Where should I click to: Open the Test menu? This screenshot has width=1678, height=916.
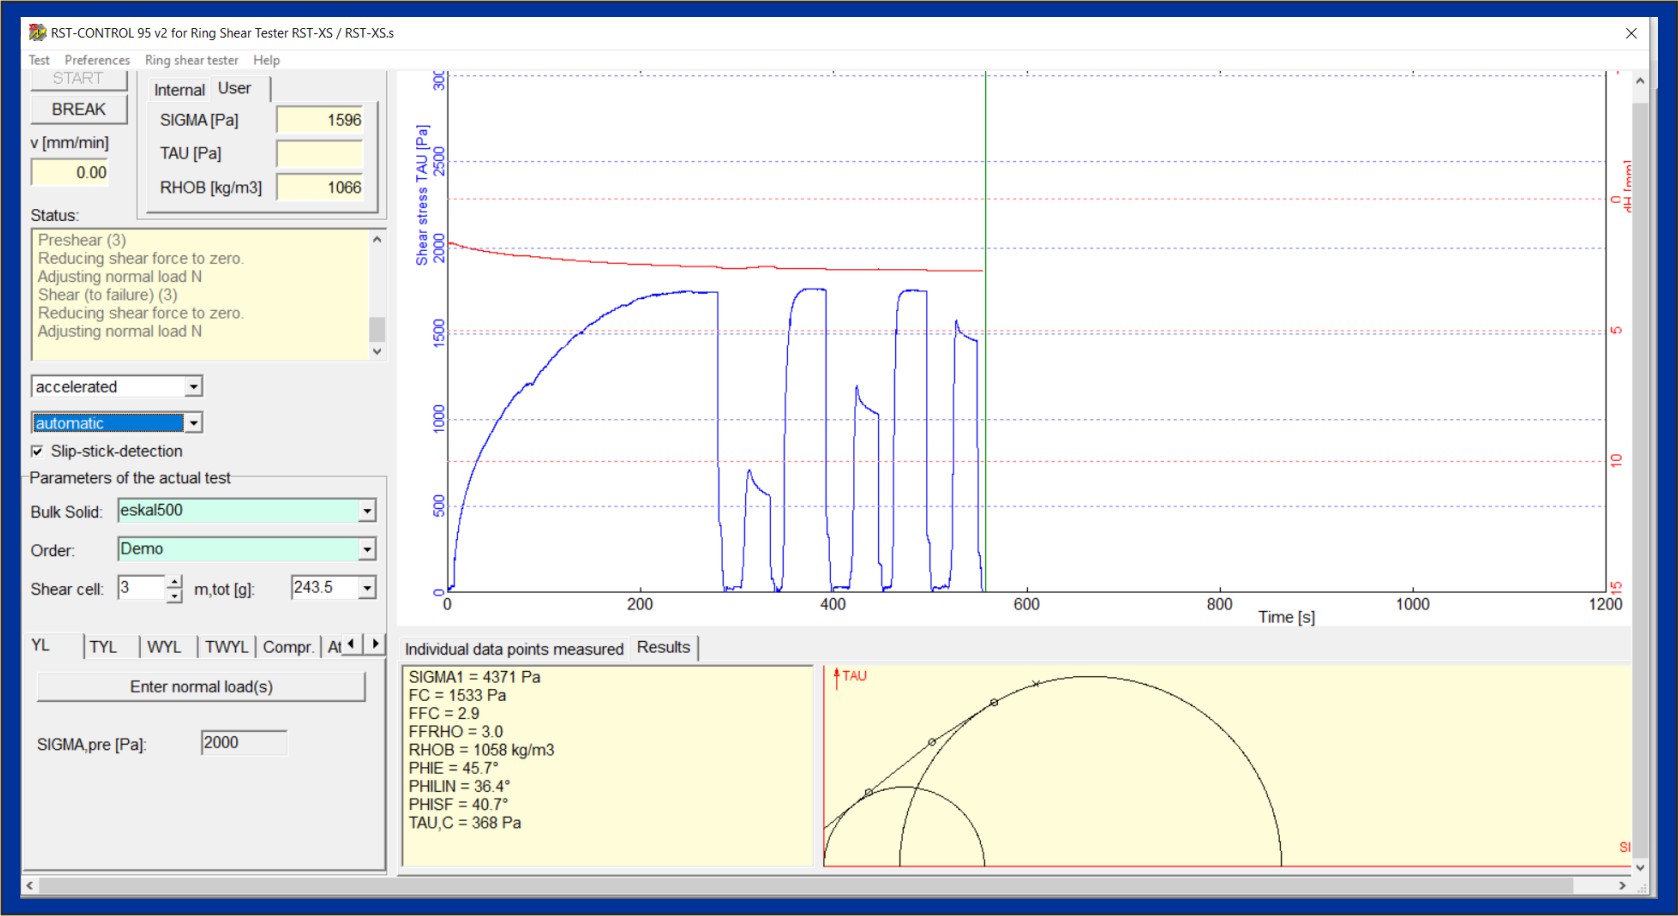pyautogui.click(x=39, y=60)
